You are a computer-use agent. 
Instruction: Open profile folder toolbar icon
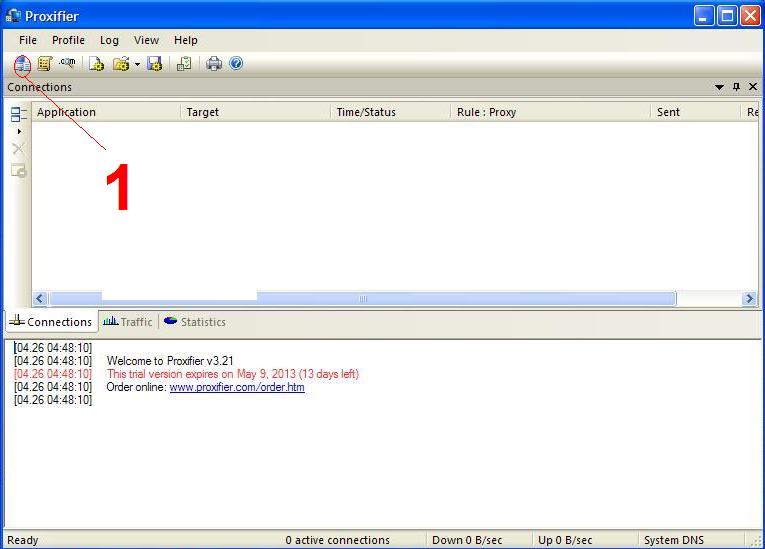point(121,64)
